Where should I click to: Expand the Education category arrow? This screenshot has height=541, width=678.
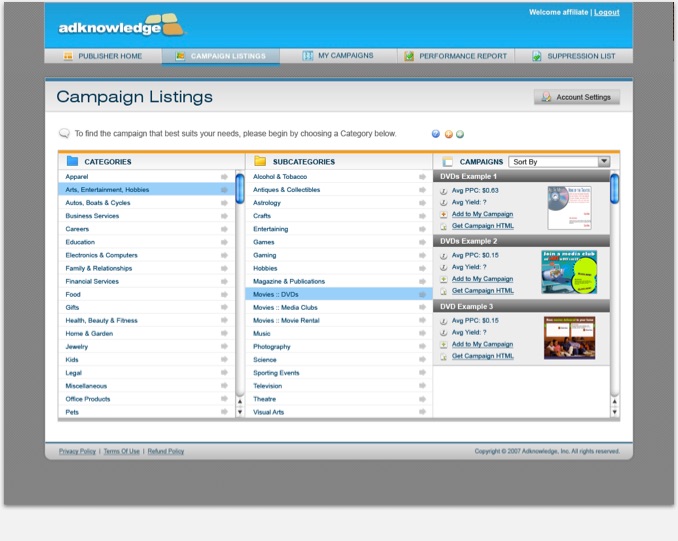[224, 242]
